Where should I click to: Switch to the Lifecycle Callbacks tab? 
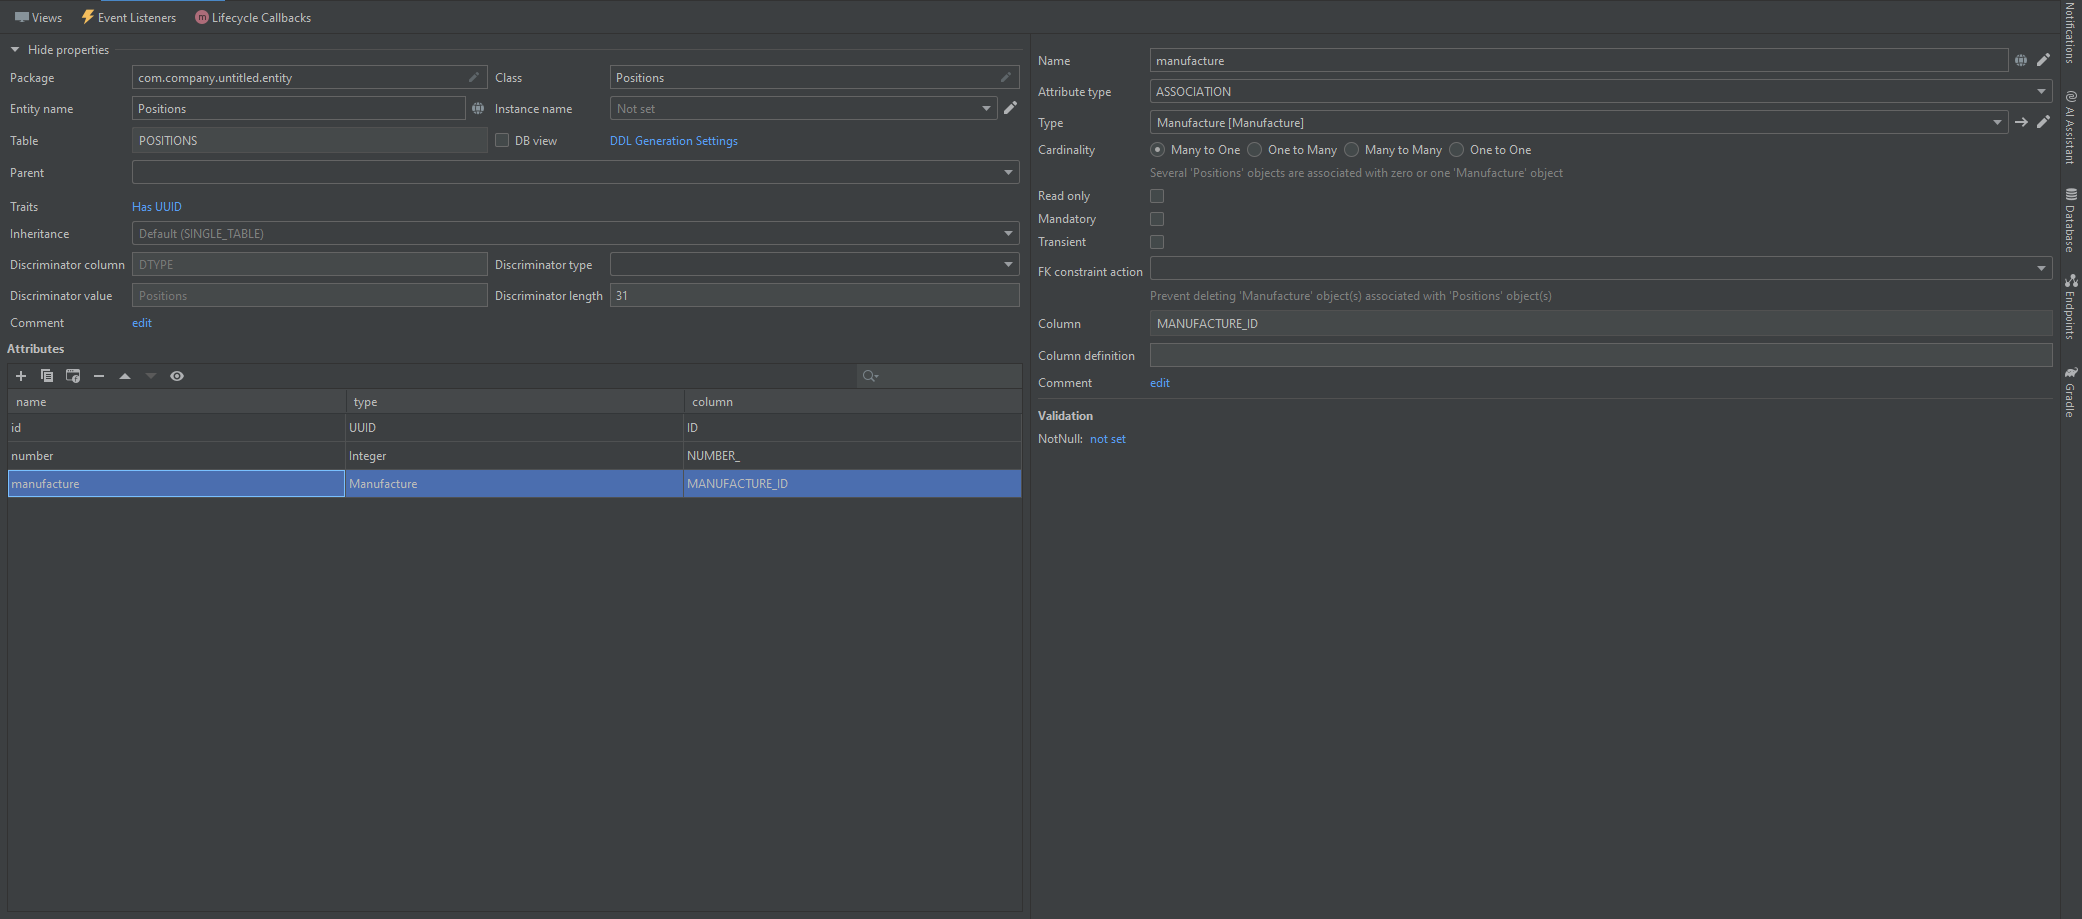[x=253, y=17]
